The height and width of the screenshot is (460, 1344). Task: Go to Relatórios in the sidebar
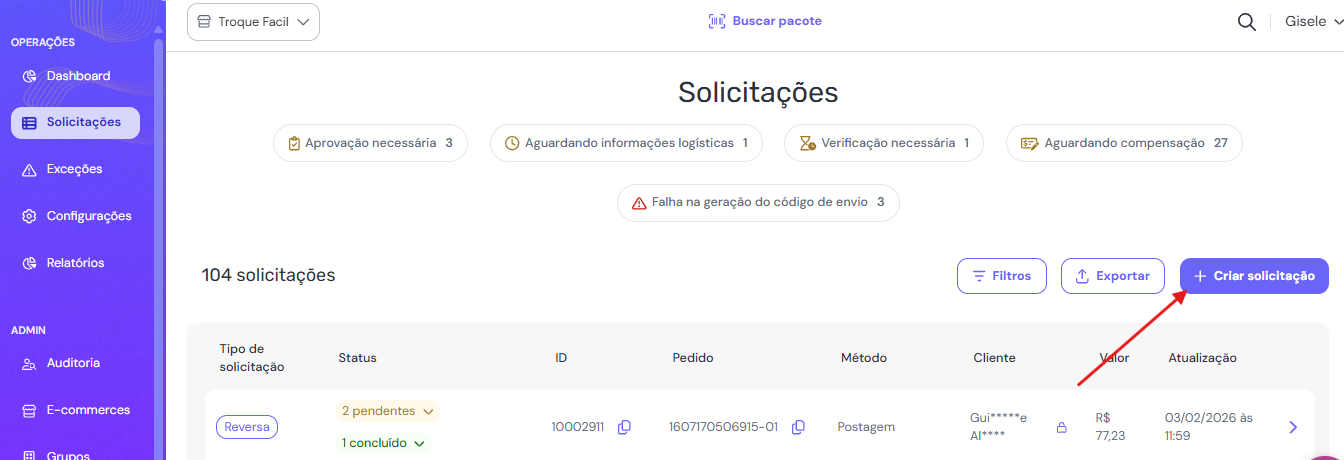75,263
